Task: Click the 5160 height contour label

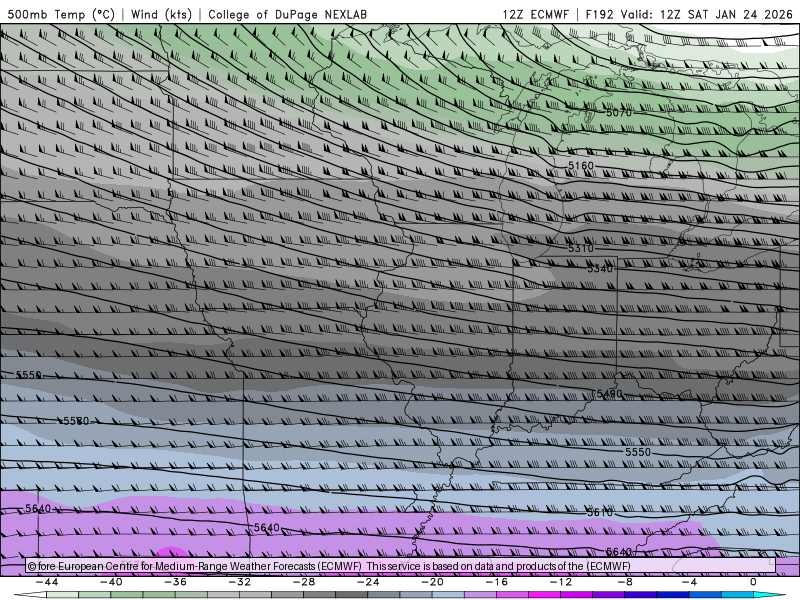Action: tap(581, 165)
